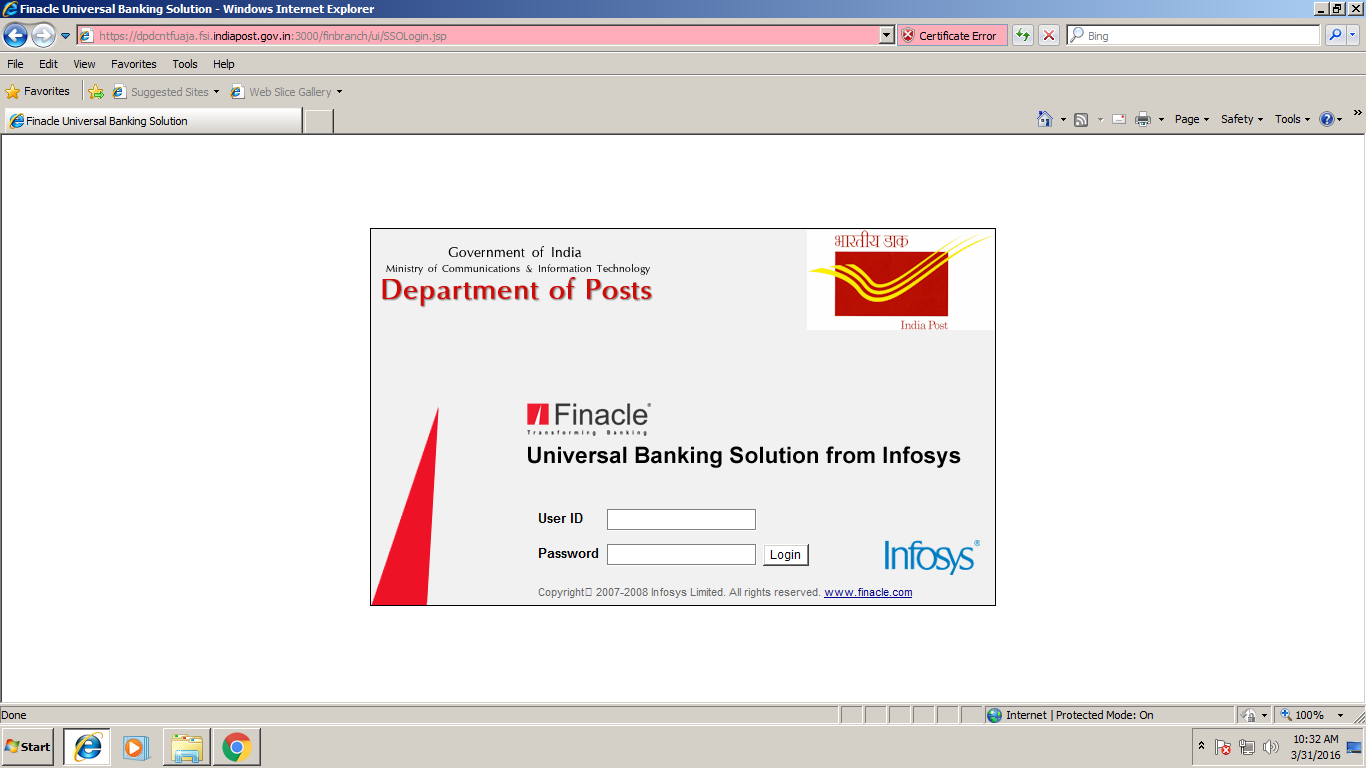Open the Home page icon
Viewport: 1366px width, 768px height.
[x=1045, y=118]
